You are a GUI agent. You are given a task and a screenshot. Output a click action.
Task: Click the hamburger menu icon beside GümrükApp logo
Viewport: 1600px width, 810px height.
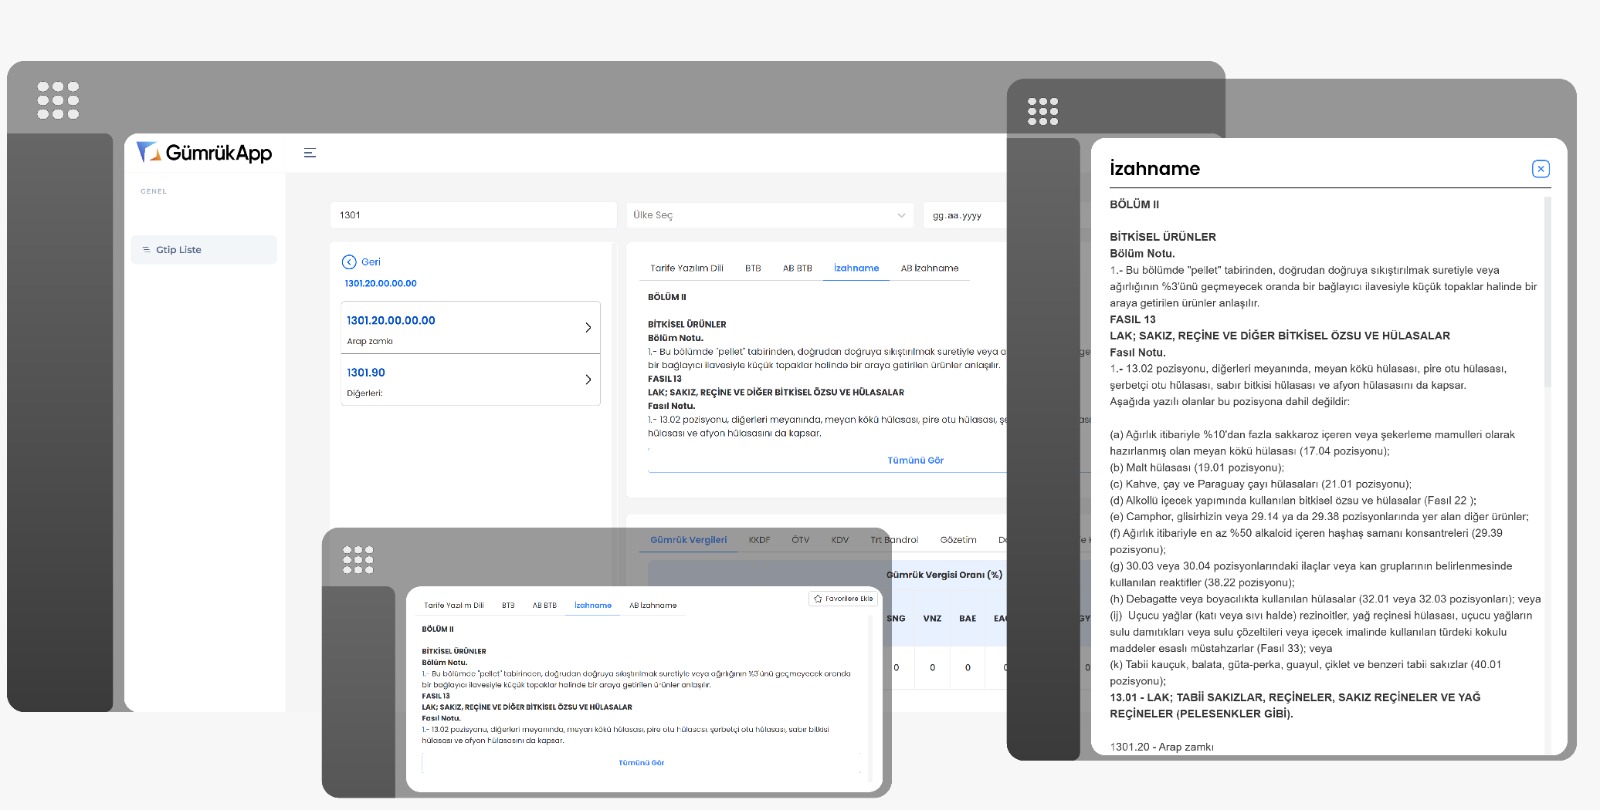point(310,153)
